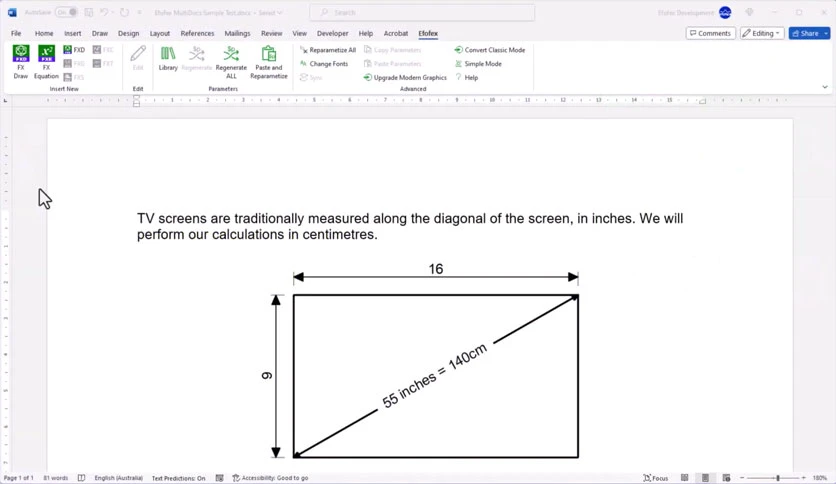Open the Comments pane button
This screenshot has height=484, width=836.
711,33
